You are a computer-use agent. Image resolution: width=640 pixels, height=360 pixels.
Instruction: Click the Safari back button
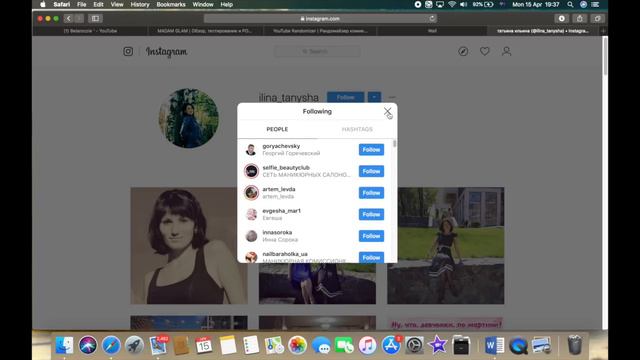(x=69, y=18)
